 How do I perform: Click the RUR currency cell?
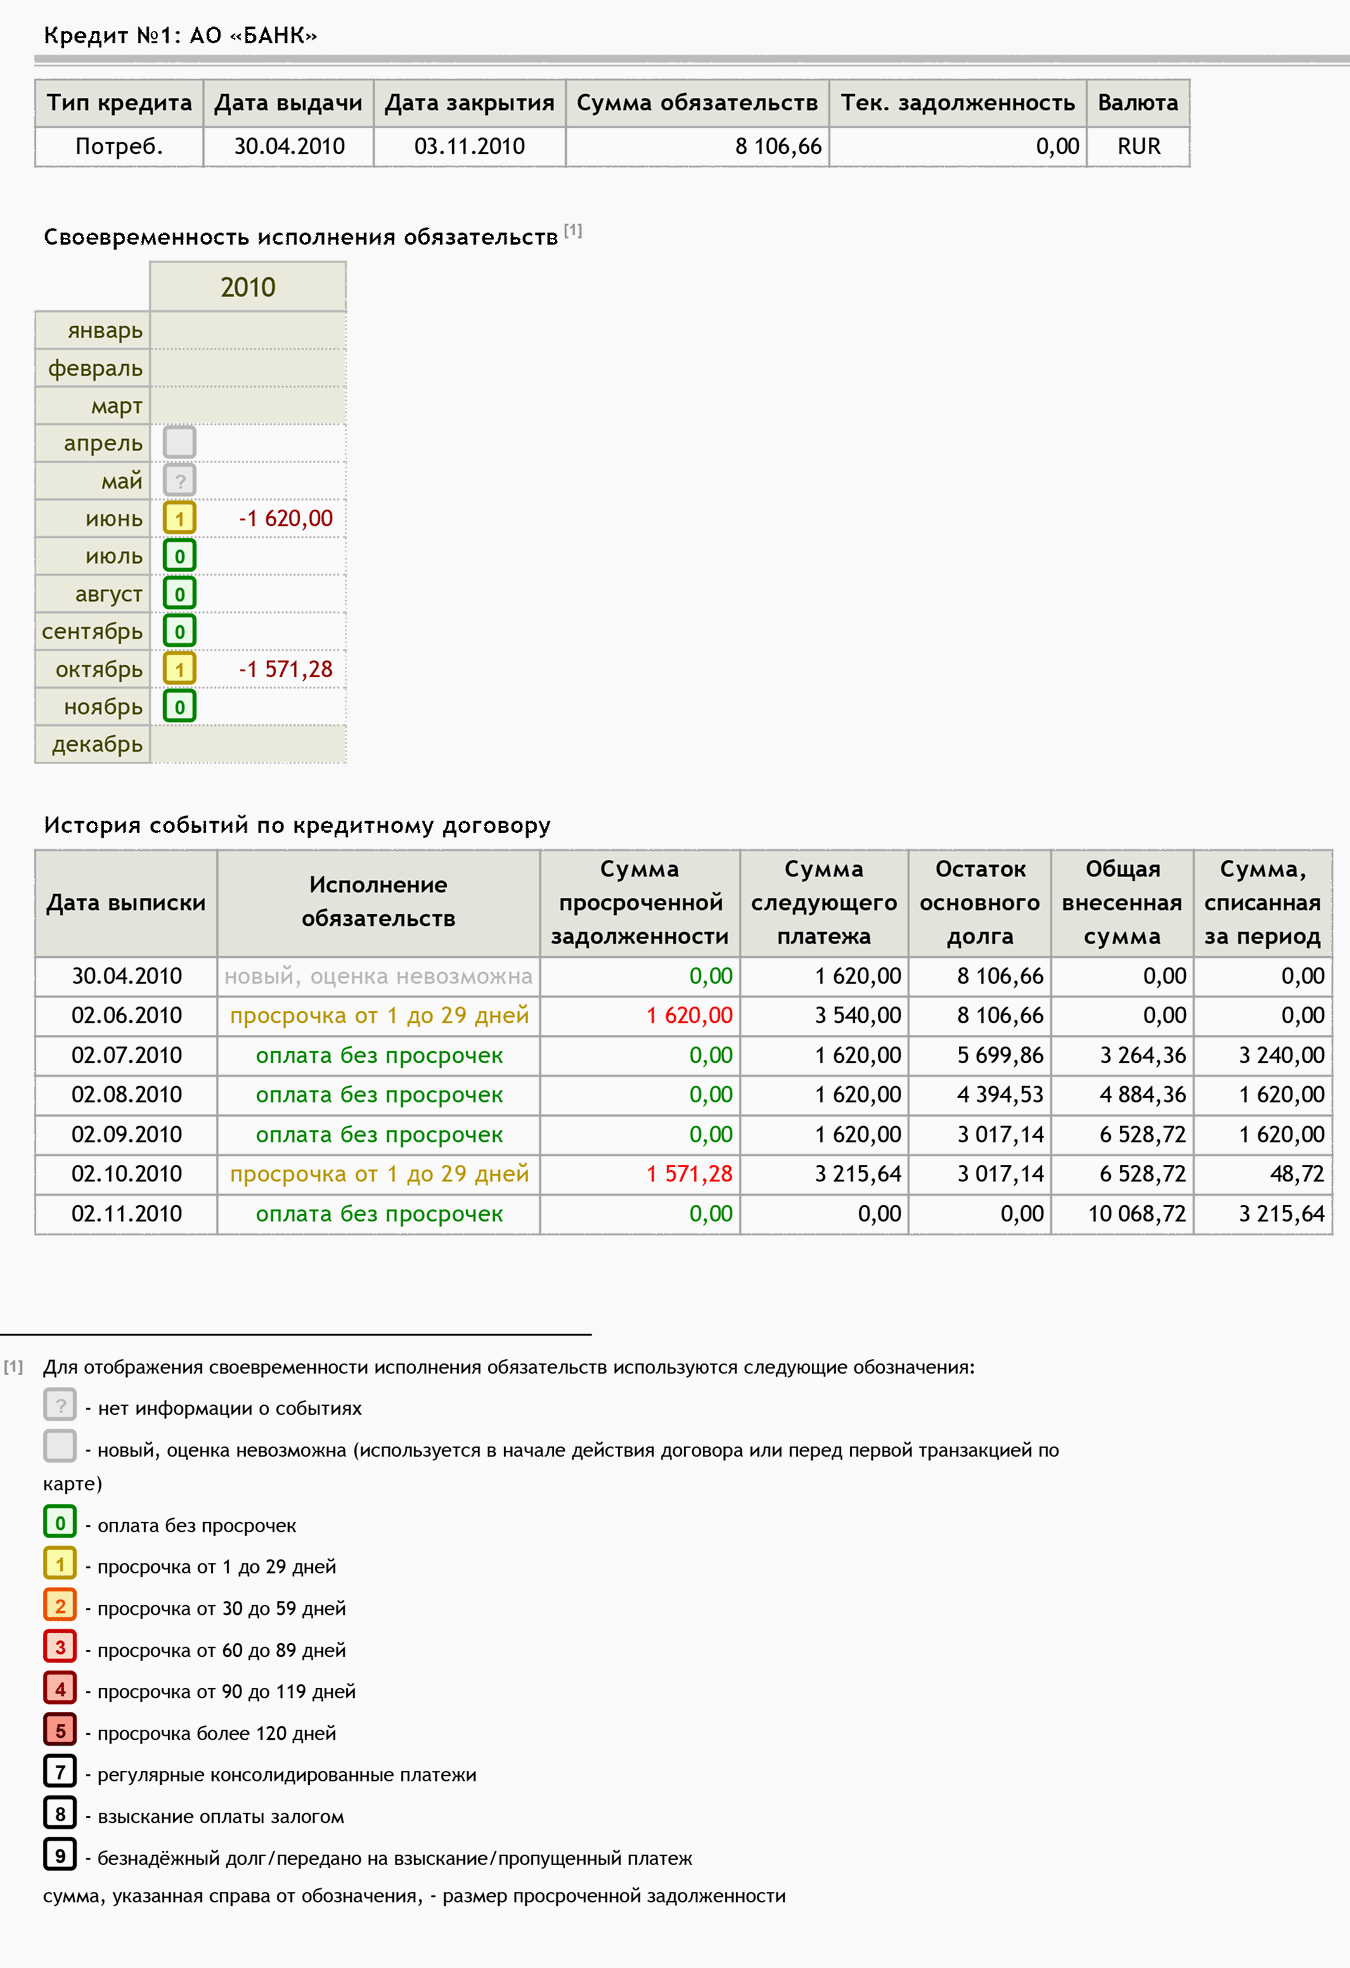click(1139, 147)
